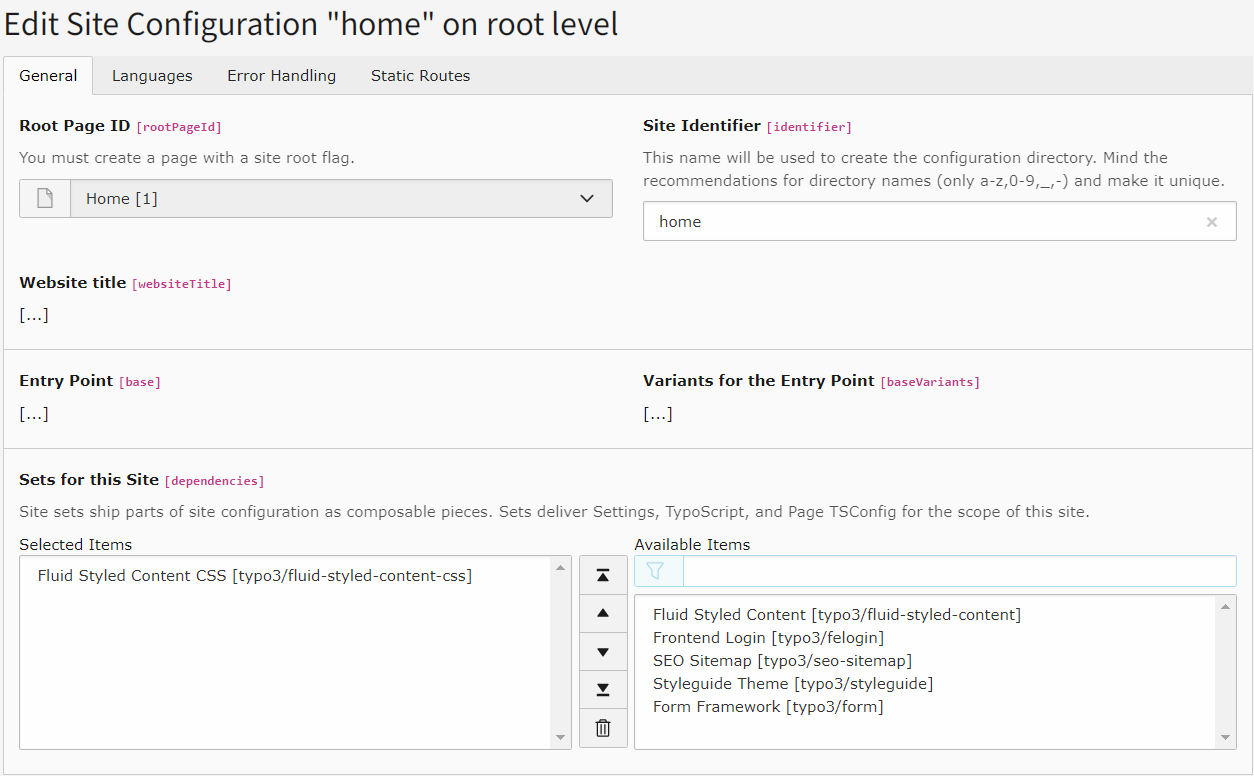Pick Styleguide Theme from Available Items
Viewport: 1254px width, 776px height.
tap(792, 684)
